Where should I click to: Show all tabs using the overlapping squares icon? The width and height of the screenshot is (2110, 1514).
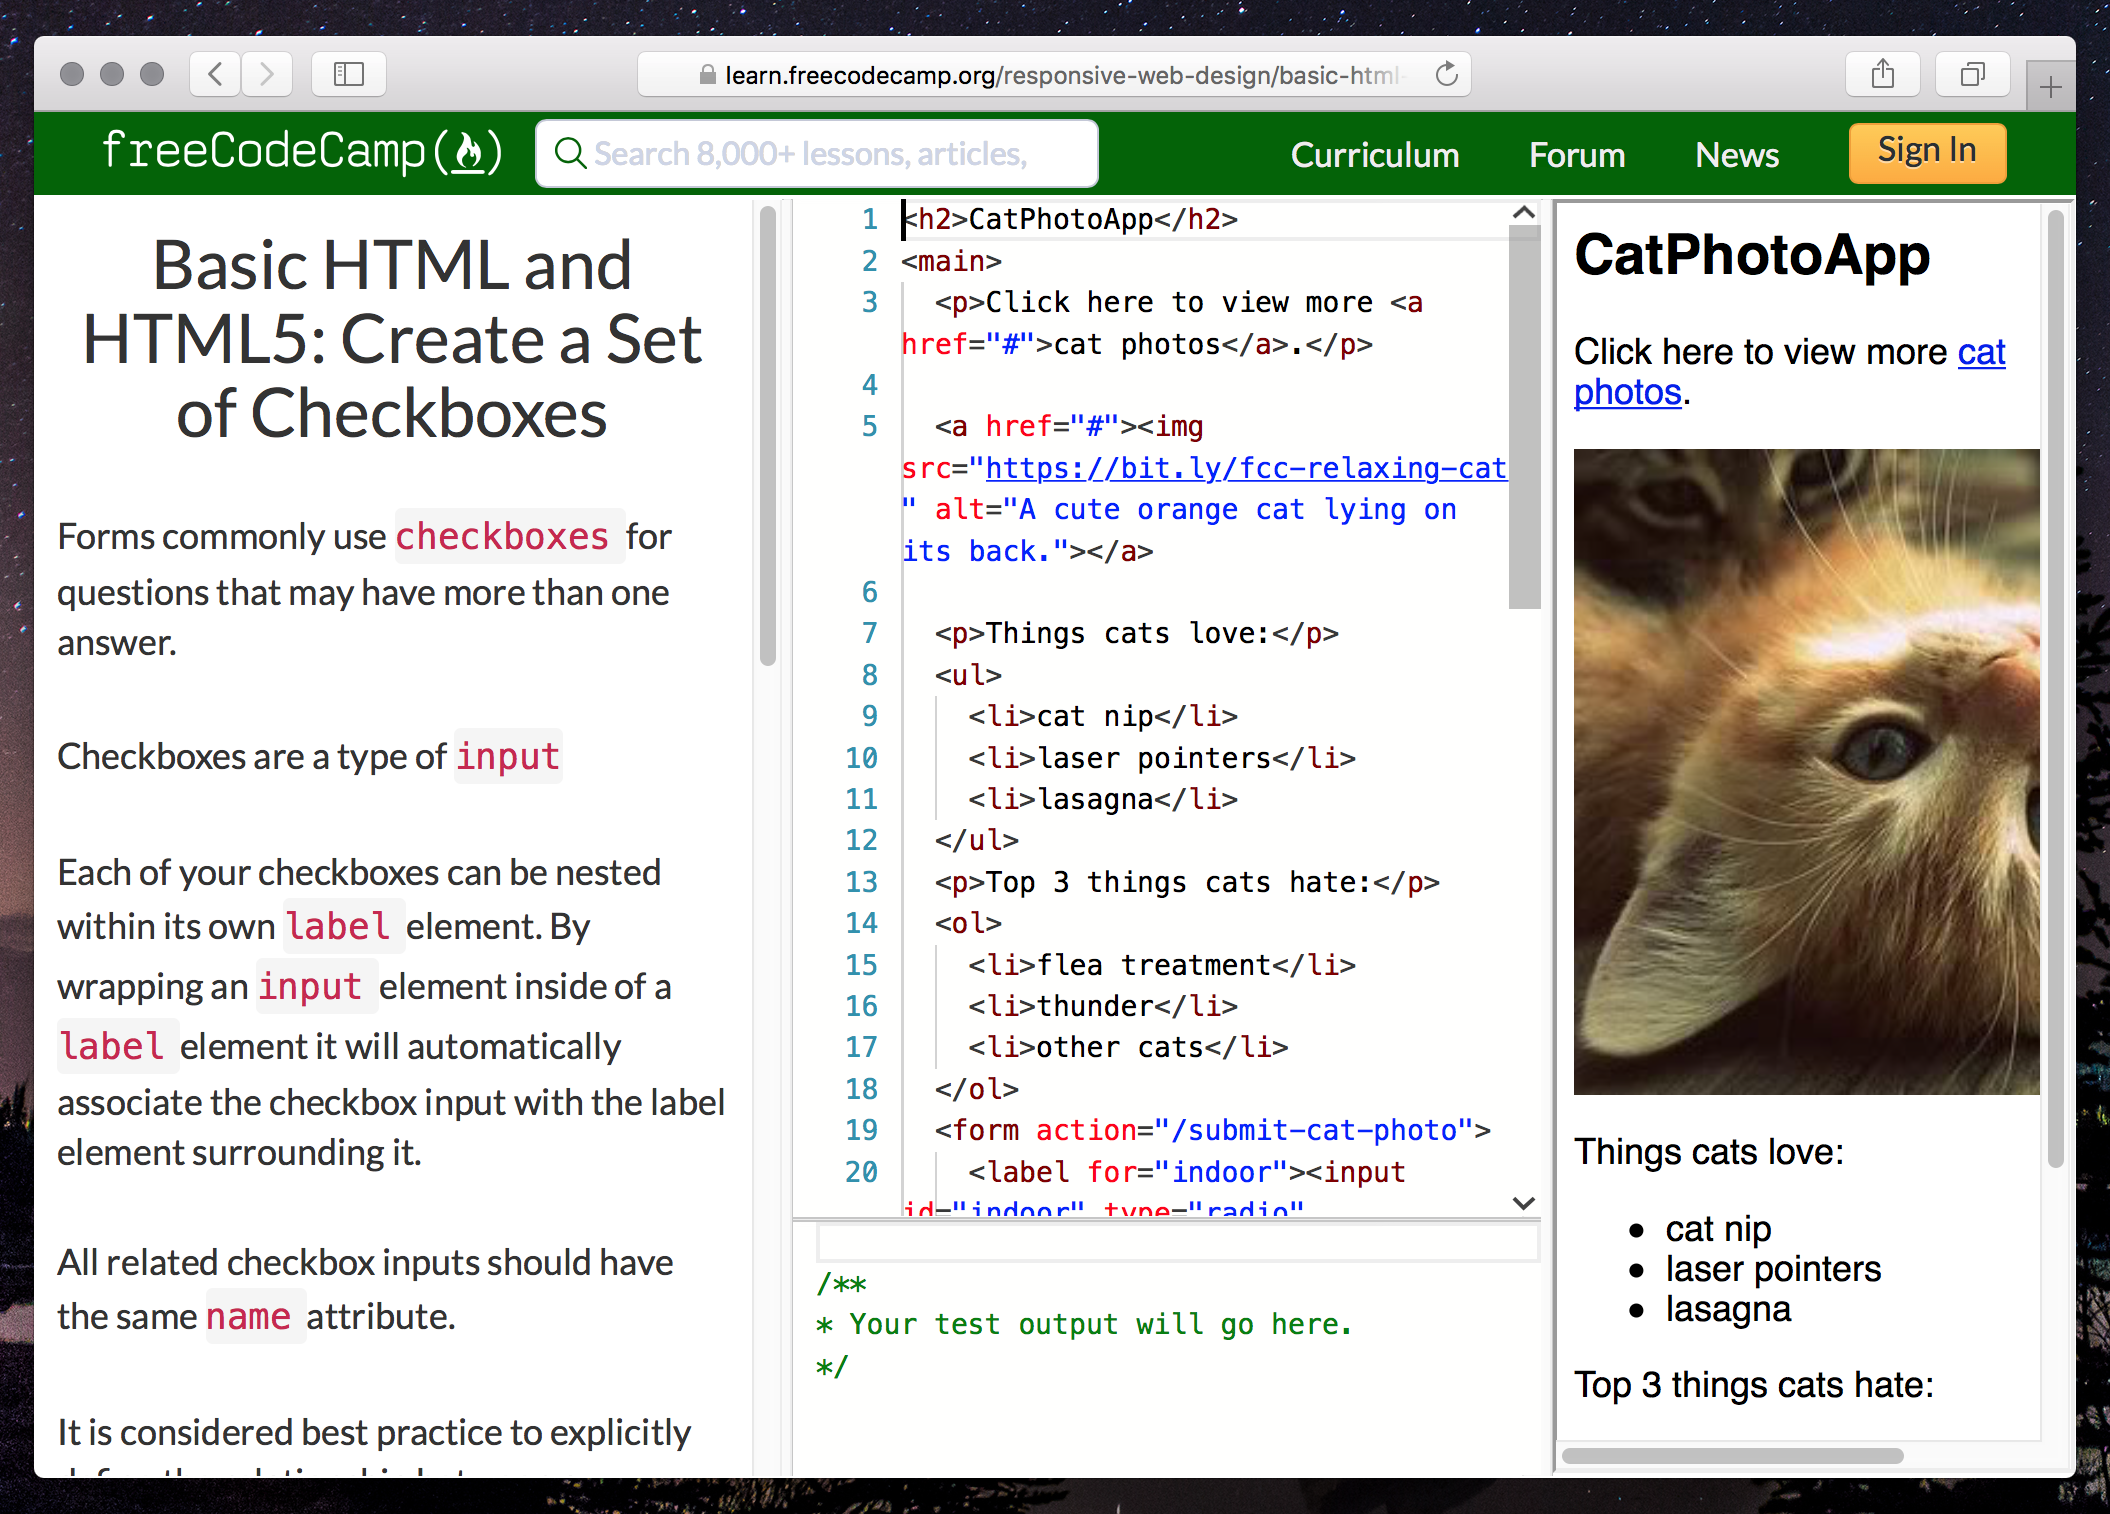click(x=1971, y=73)
